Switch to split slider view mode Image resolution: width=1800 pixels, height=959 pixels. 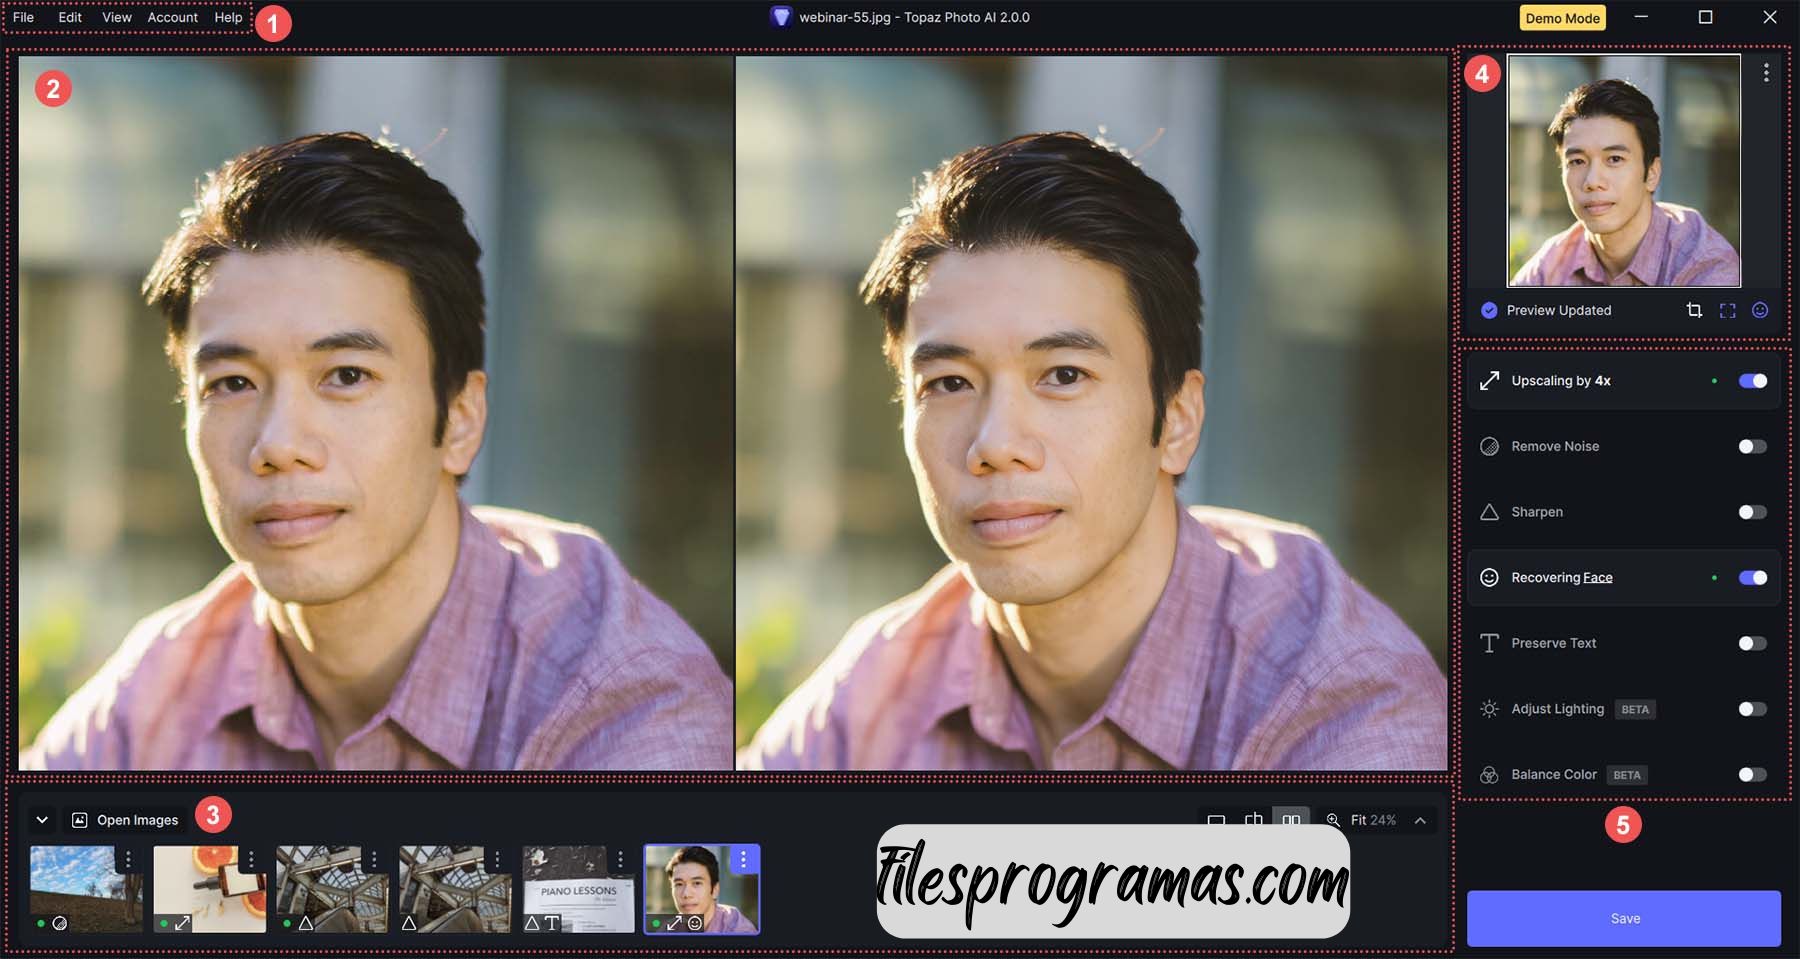[1253, 820]
